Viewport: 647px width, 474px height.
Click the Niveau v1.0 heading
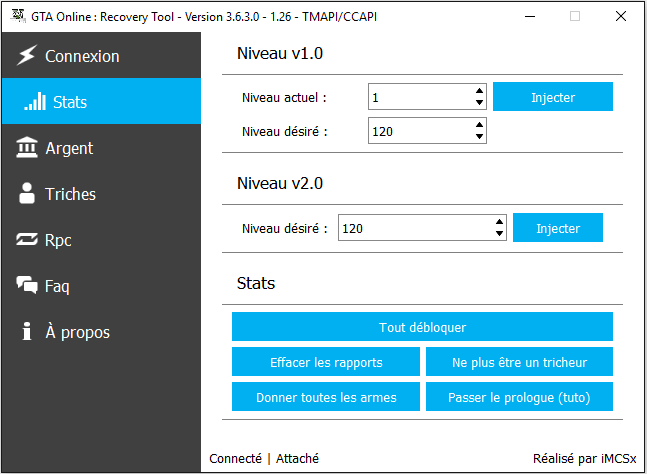pyautogui.click(x=280, y=53)
